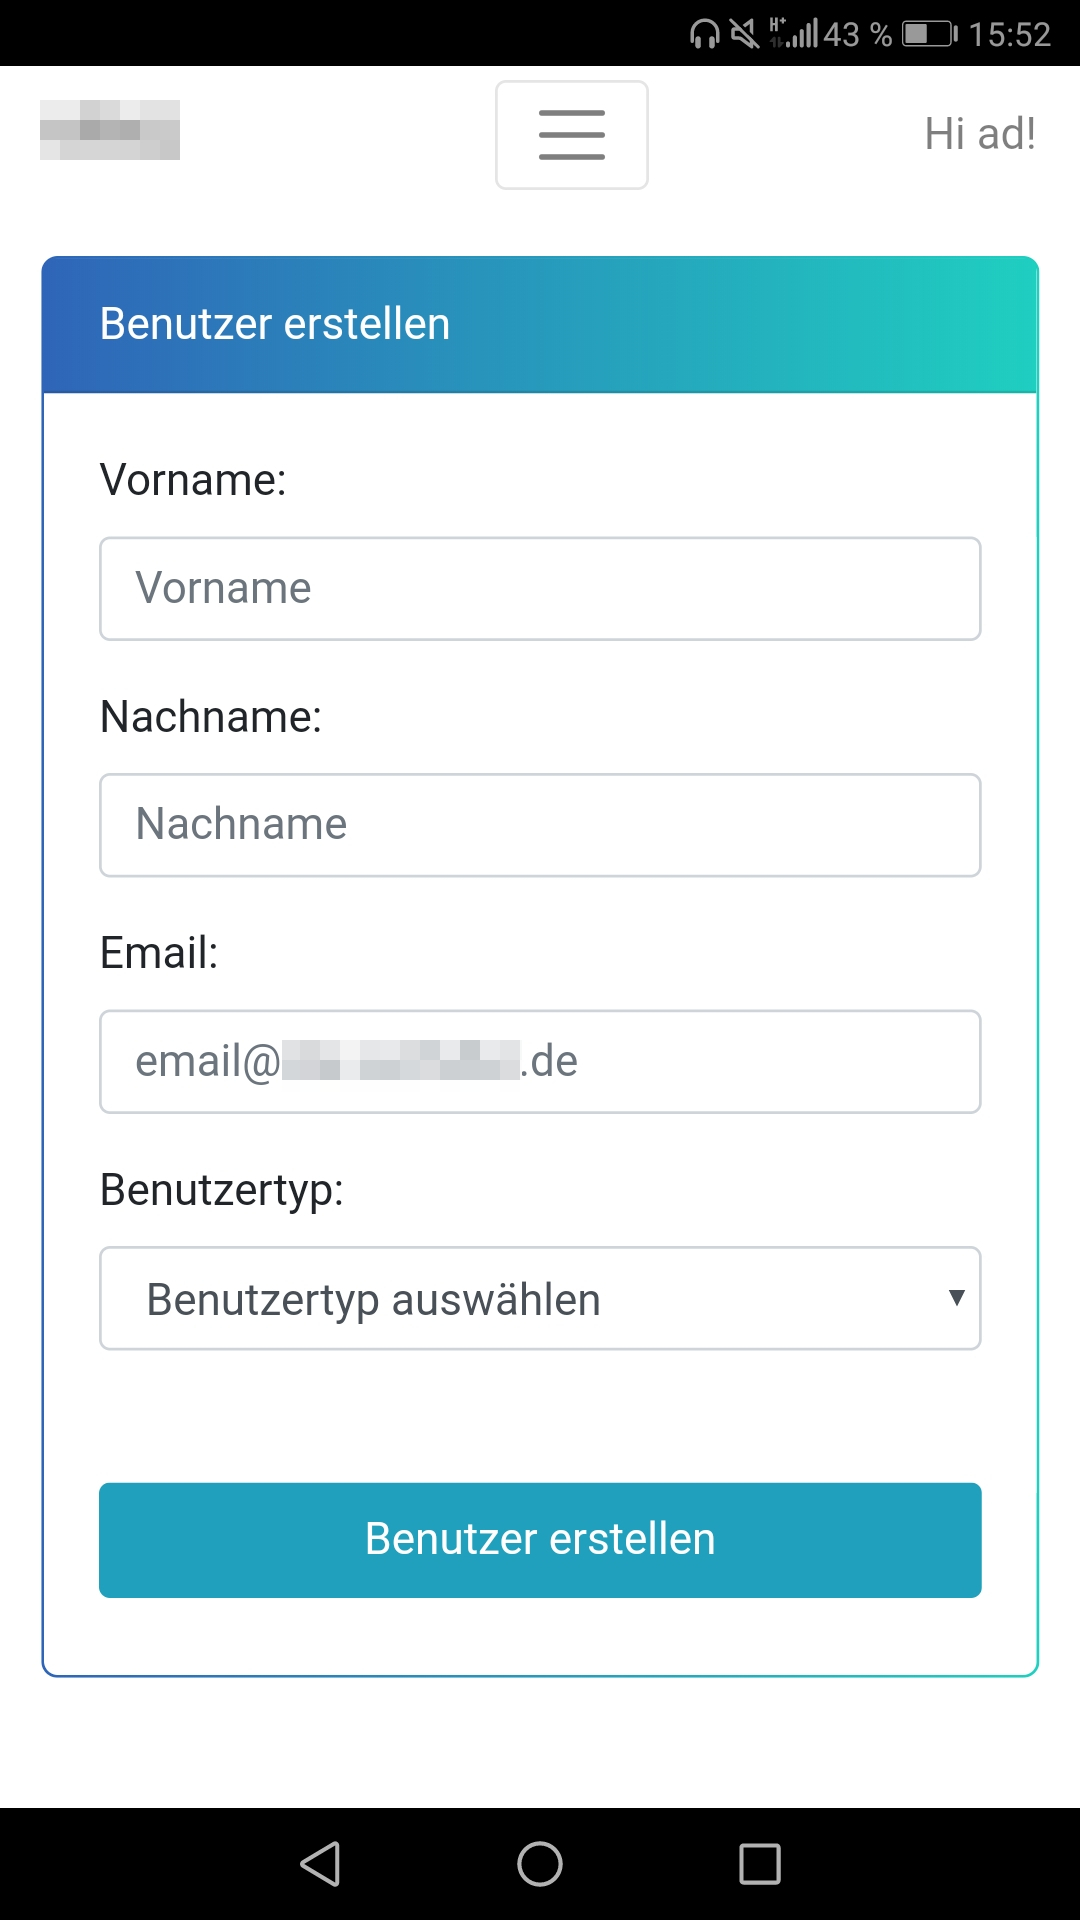Click the Benutzertyp: field label

pyautogui.click(x=222, y=1190)
